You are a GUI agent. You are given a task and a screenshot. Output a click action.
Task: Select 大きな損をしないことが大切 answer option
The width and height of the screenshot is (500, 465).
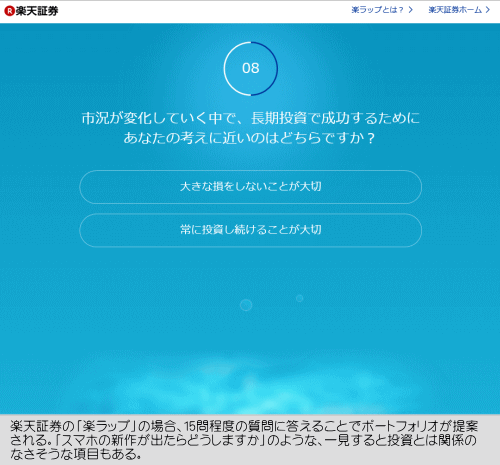pos(251,187)
